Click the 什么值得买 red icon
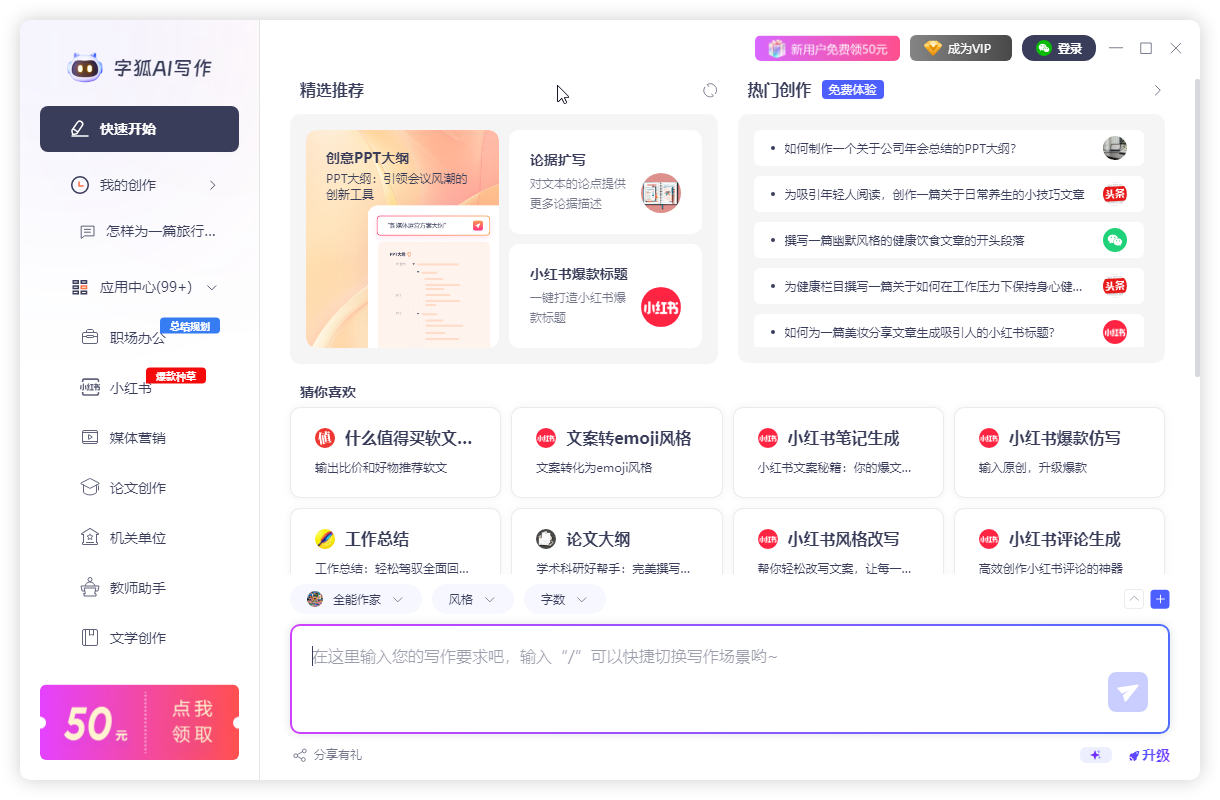This screenshot has height=800, width=1220. (325, 438)
